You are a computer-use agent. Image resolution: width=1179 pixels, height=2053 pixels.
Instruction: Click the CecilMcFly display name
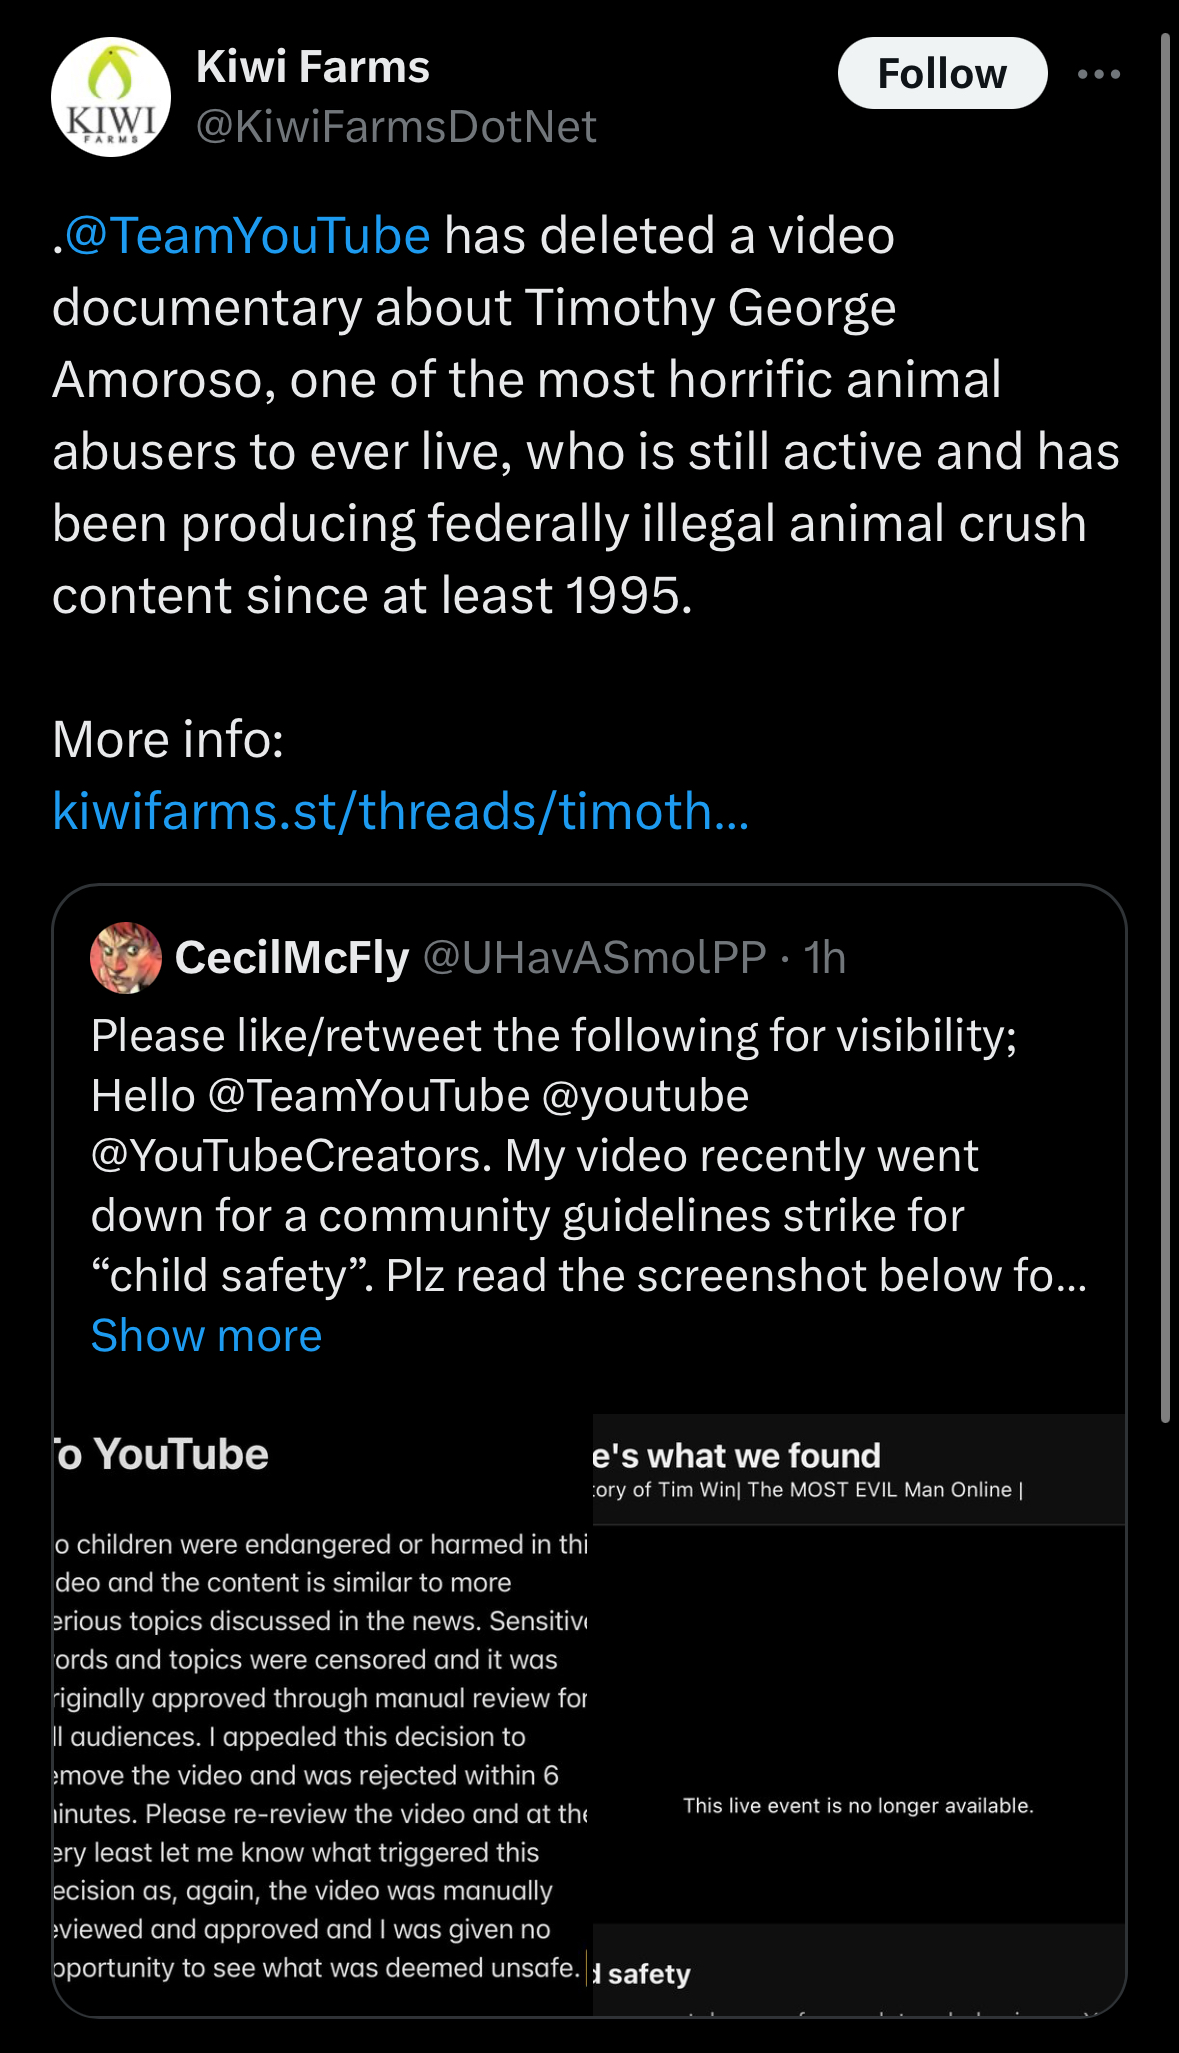(x=292, y=958)
